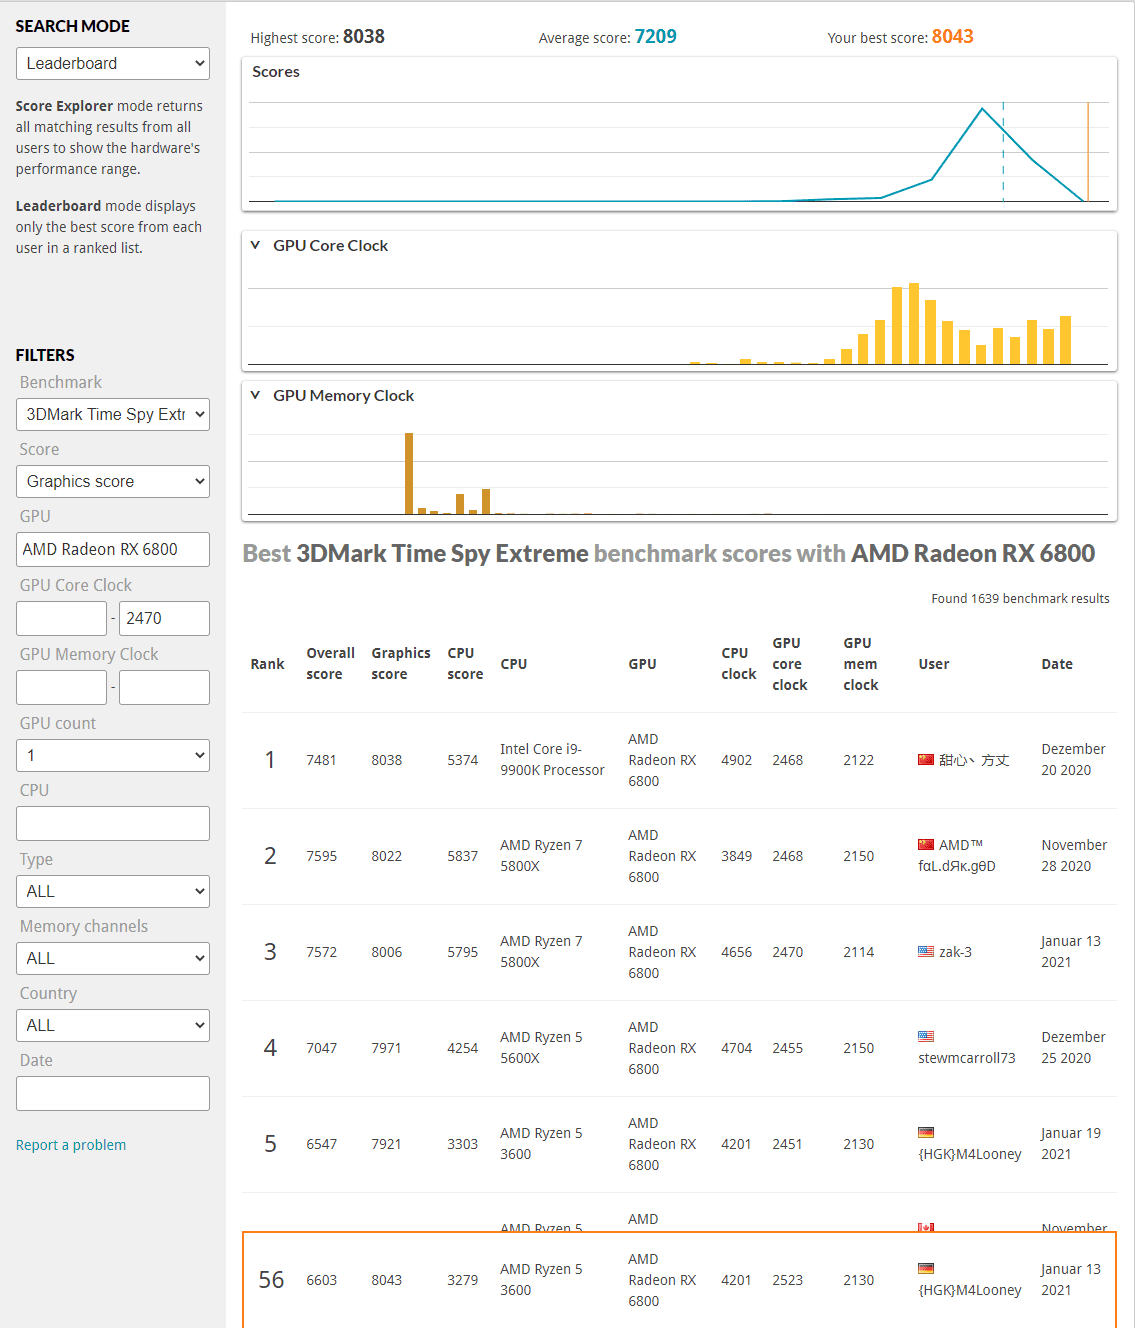Open user profile stewmcarroll73

[x=967, y=1058]
